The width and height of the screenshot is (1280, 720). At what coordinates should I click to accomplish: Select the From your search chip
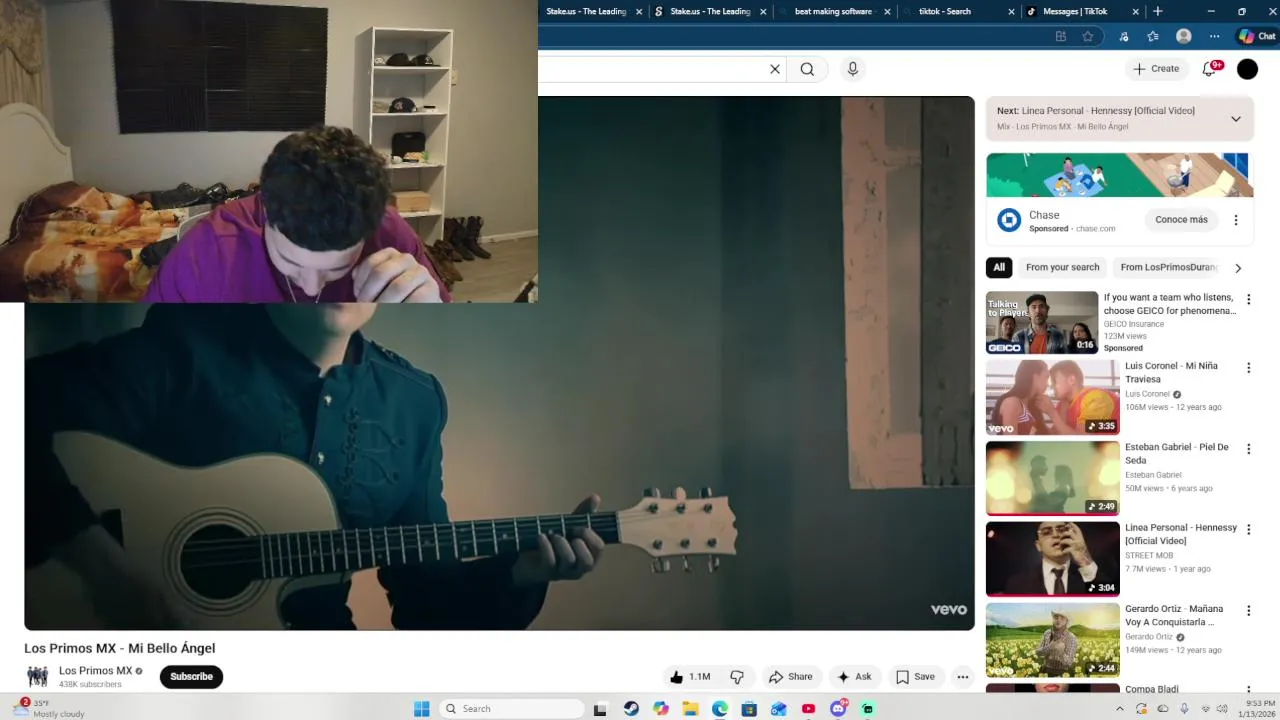(1062, 267)
